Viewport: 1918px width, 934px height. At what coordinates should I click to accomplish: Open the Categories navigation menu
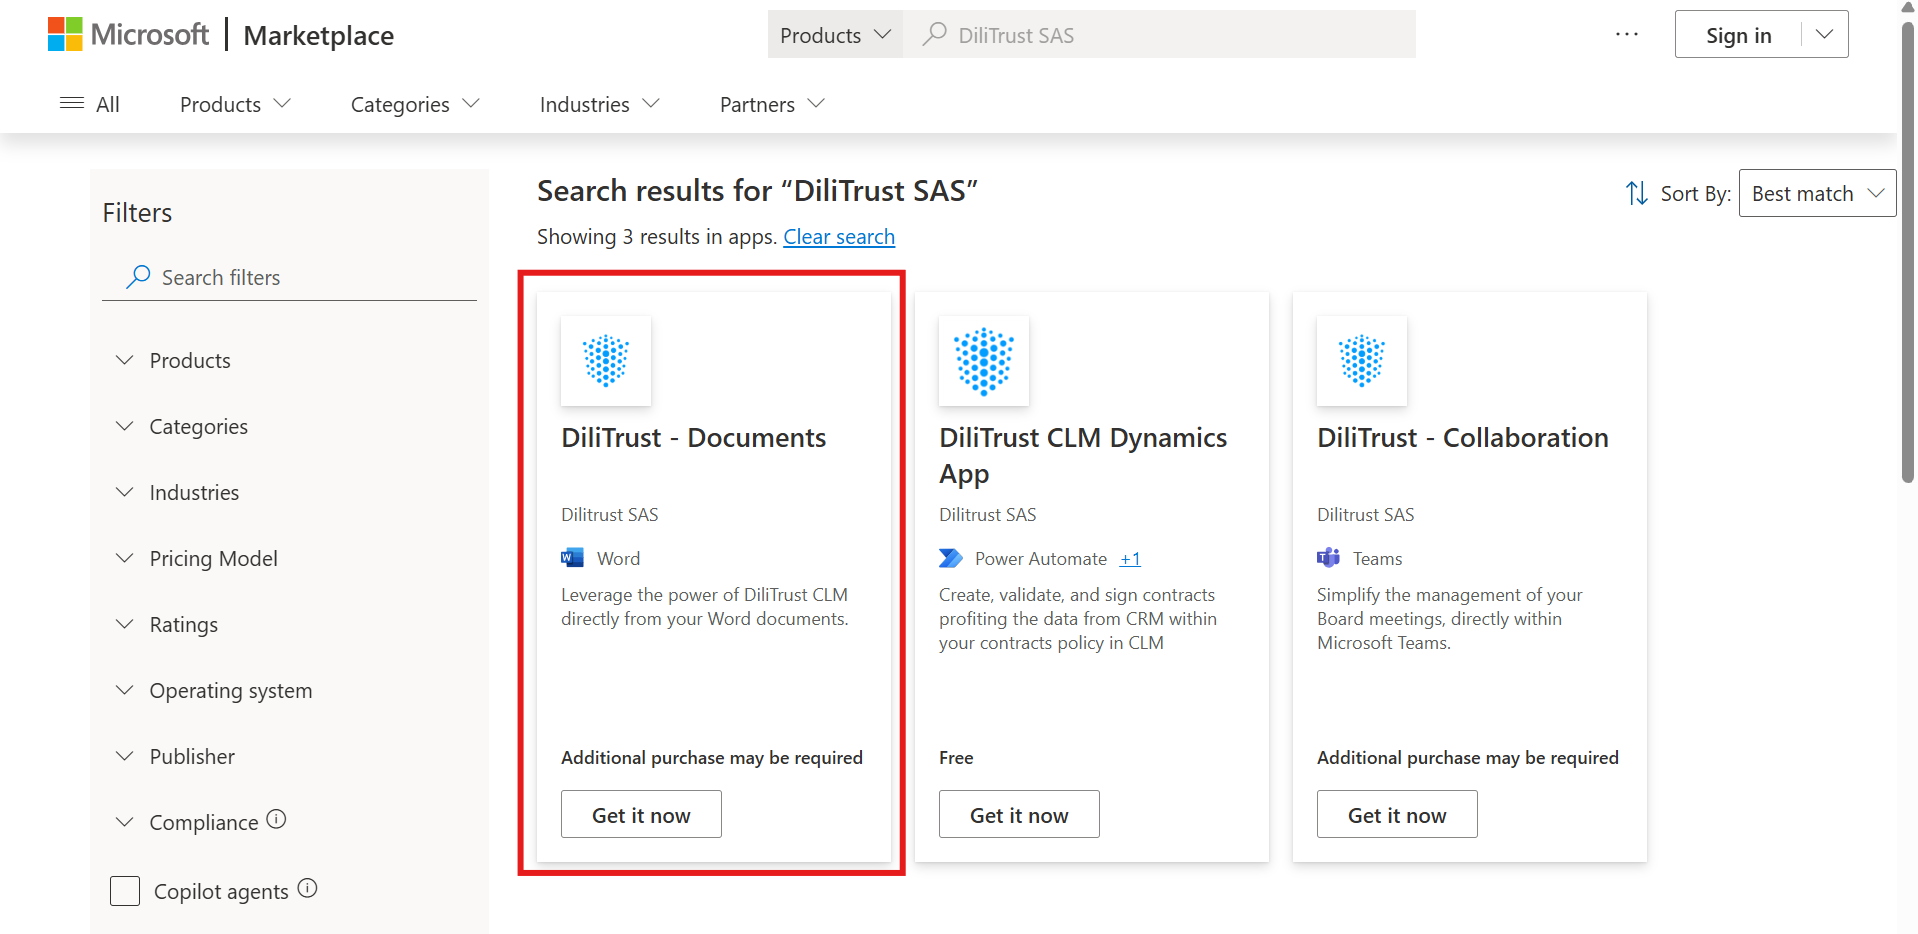coord(415,104)
